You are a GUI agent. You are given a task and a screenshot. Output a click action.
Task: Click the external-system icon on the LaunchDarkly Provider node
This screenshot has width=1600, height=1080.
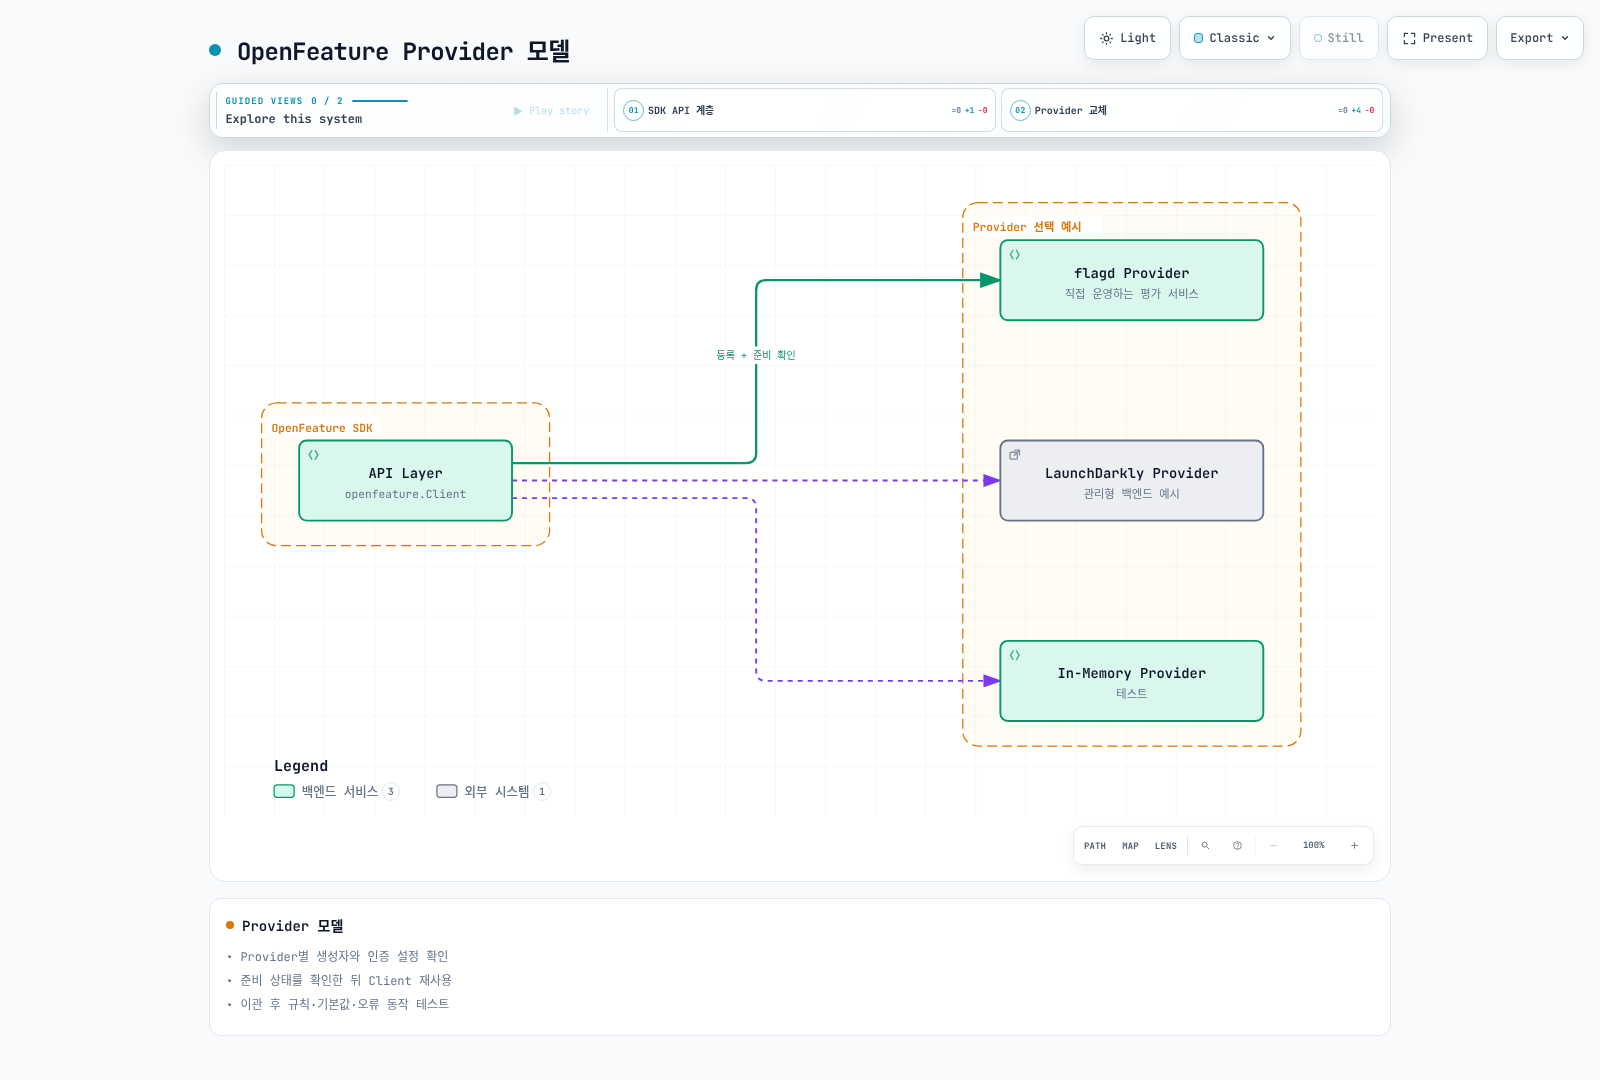(1015, 455)
